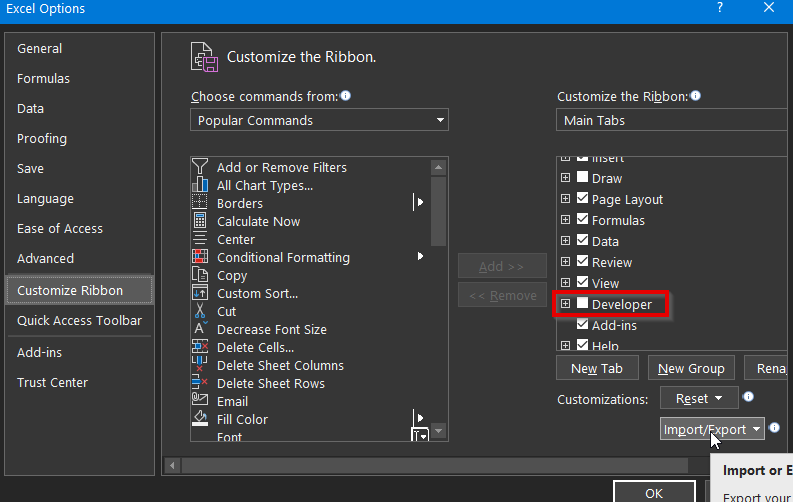Click the Center alignment icon
This screenshot has height=502, width=793.
click(200, 239)
